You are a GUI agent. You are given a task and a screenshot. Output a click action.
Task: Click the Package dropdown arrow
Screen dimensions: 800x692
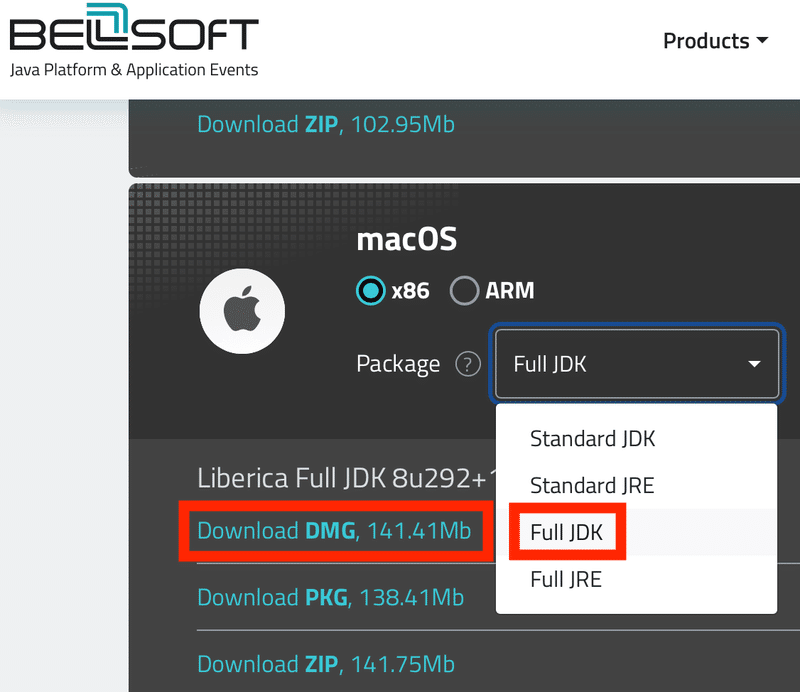click(755, 365)
